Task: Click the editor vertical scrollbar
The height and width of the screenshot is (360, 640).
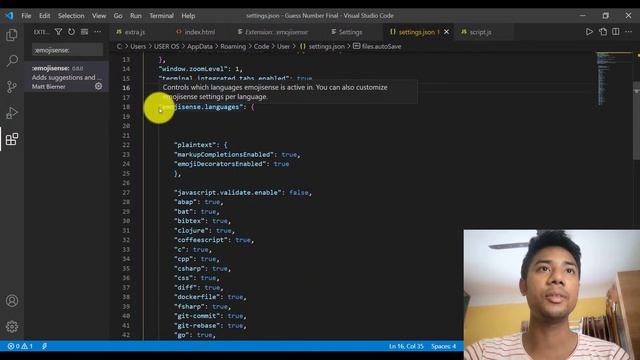Action: (636, 121)
